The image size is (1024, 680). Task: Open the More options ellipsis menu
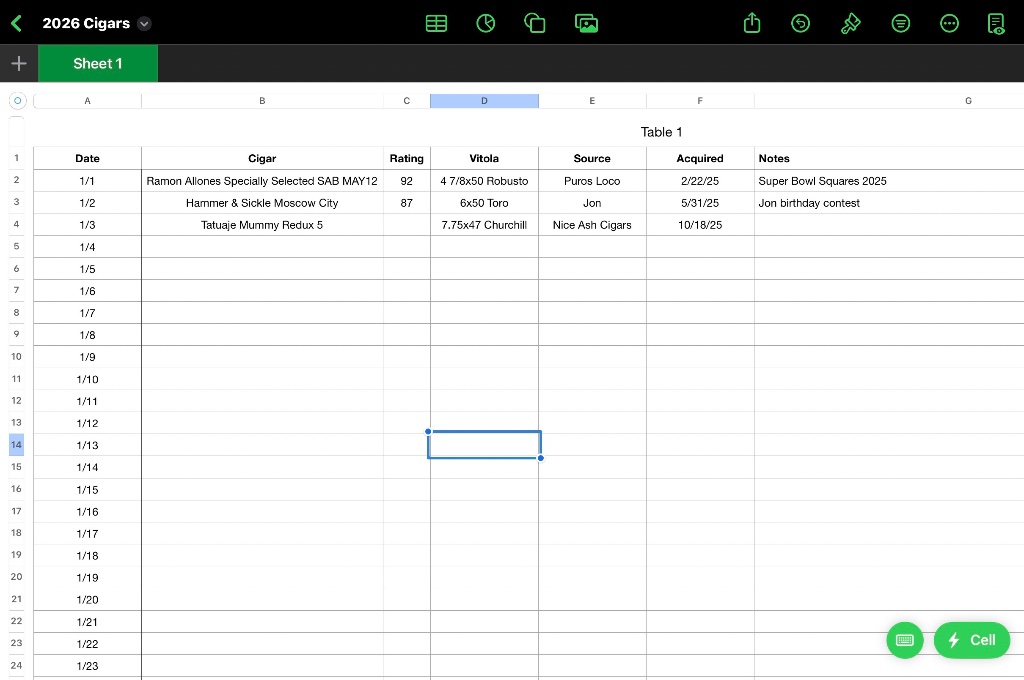(x=950, y=23)
